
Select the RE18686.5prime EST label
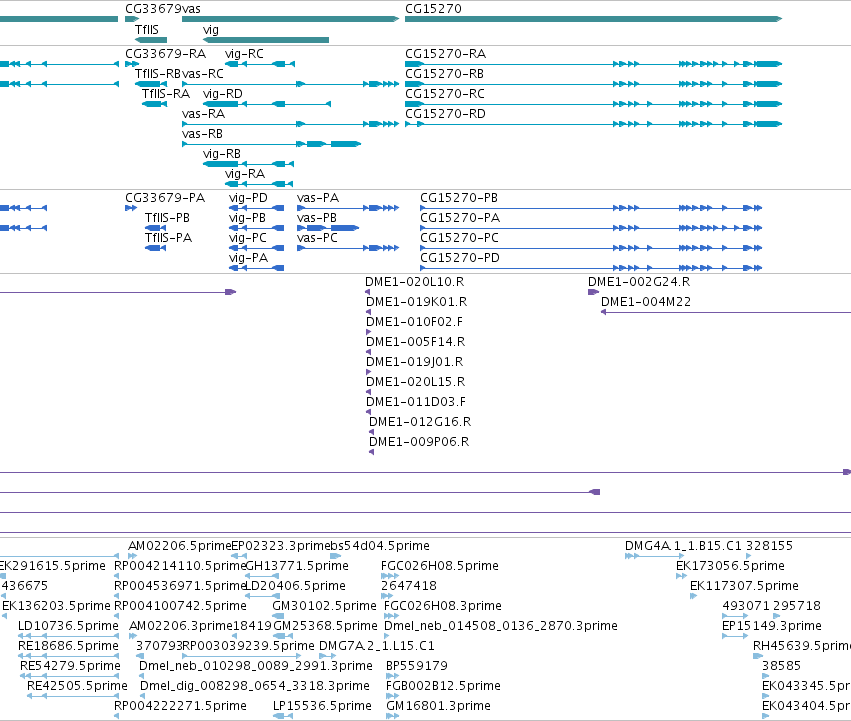coord(68,647)
